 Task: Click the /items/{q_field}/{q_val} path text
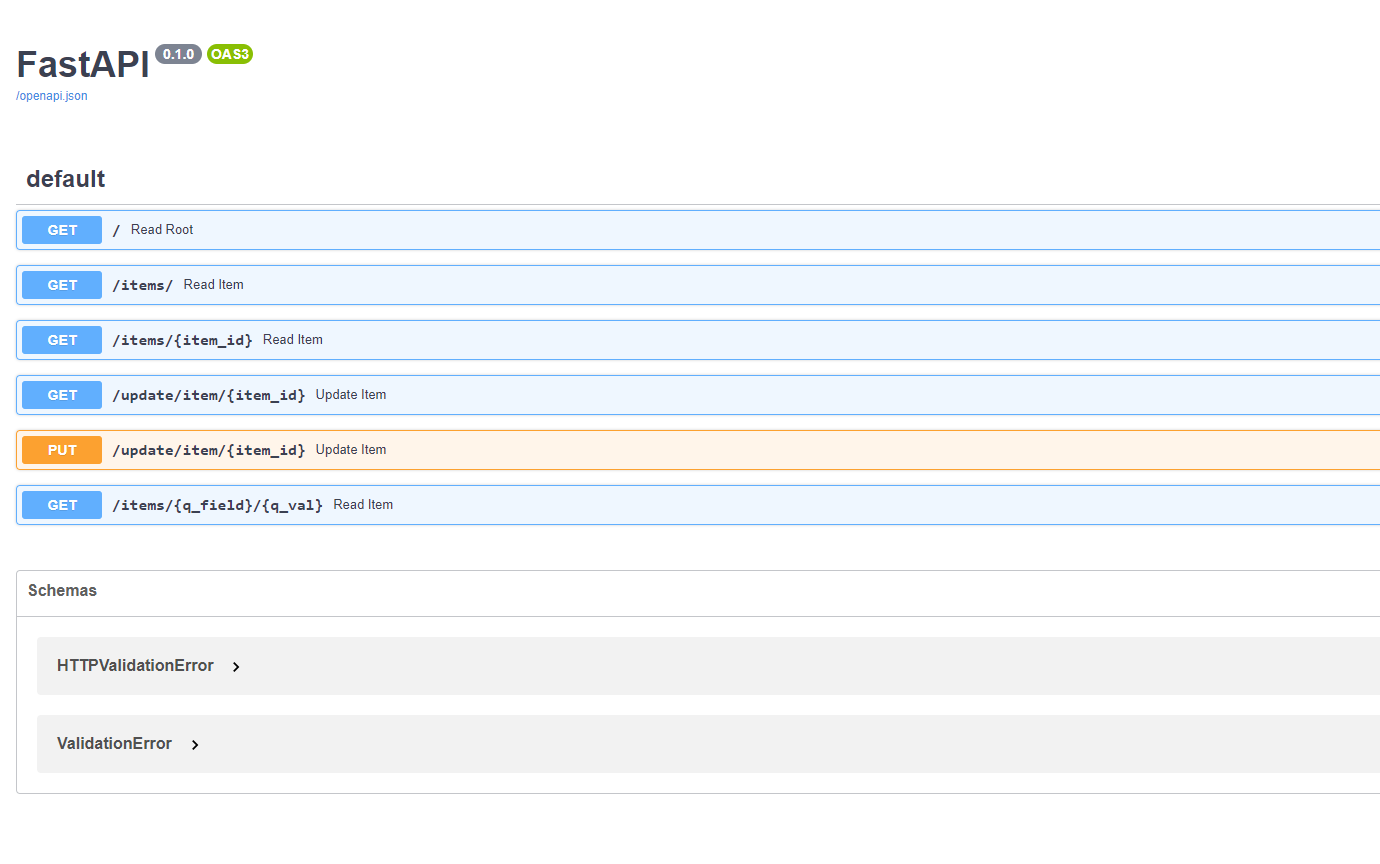pos(217,505)
